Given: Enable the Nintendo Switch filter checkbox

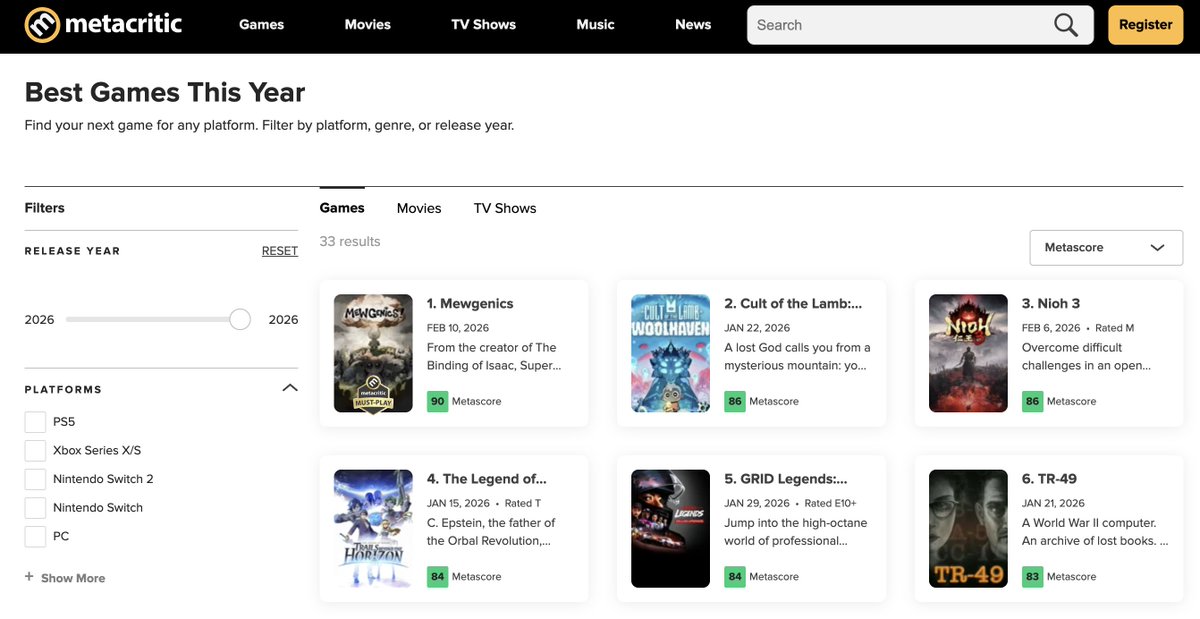Looking at the screenshot, I should coord(35,507).
